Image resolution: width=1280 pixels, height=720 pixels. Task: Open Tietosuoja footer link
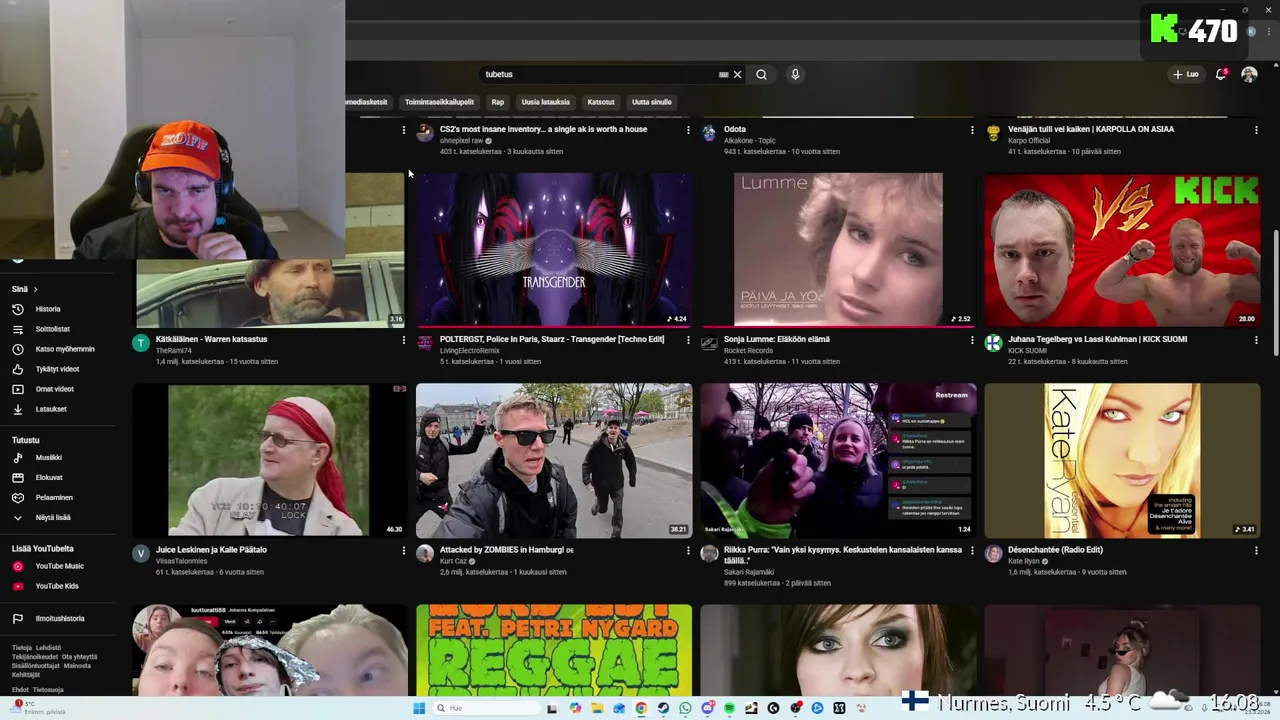pyautogui.click(x=48, y=690)
